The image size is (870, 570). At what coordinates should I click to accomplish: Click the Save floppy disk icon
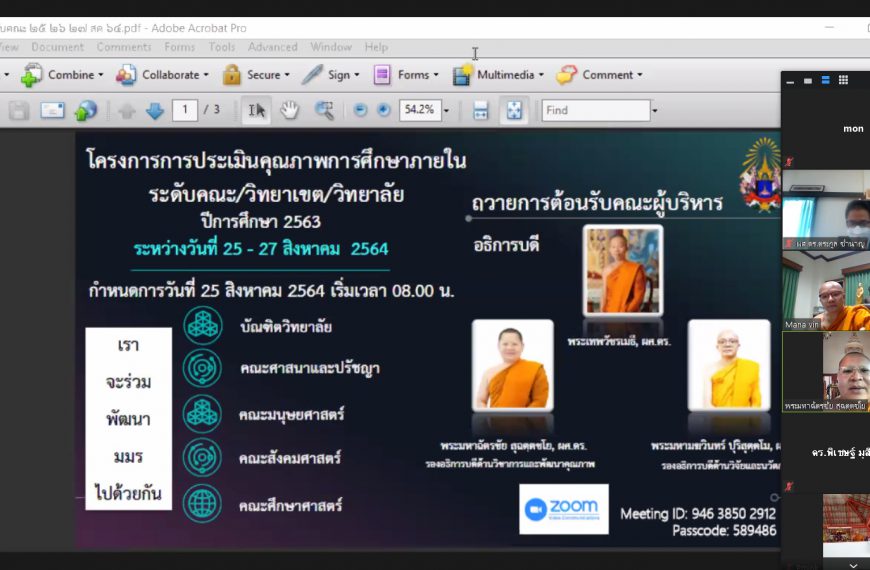(x=18, y=110)
